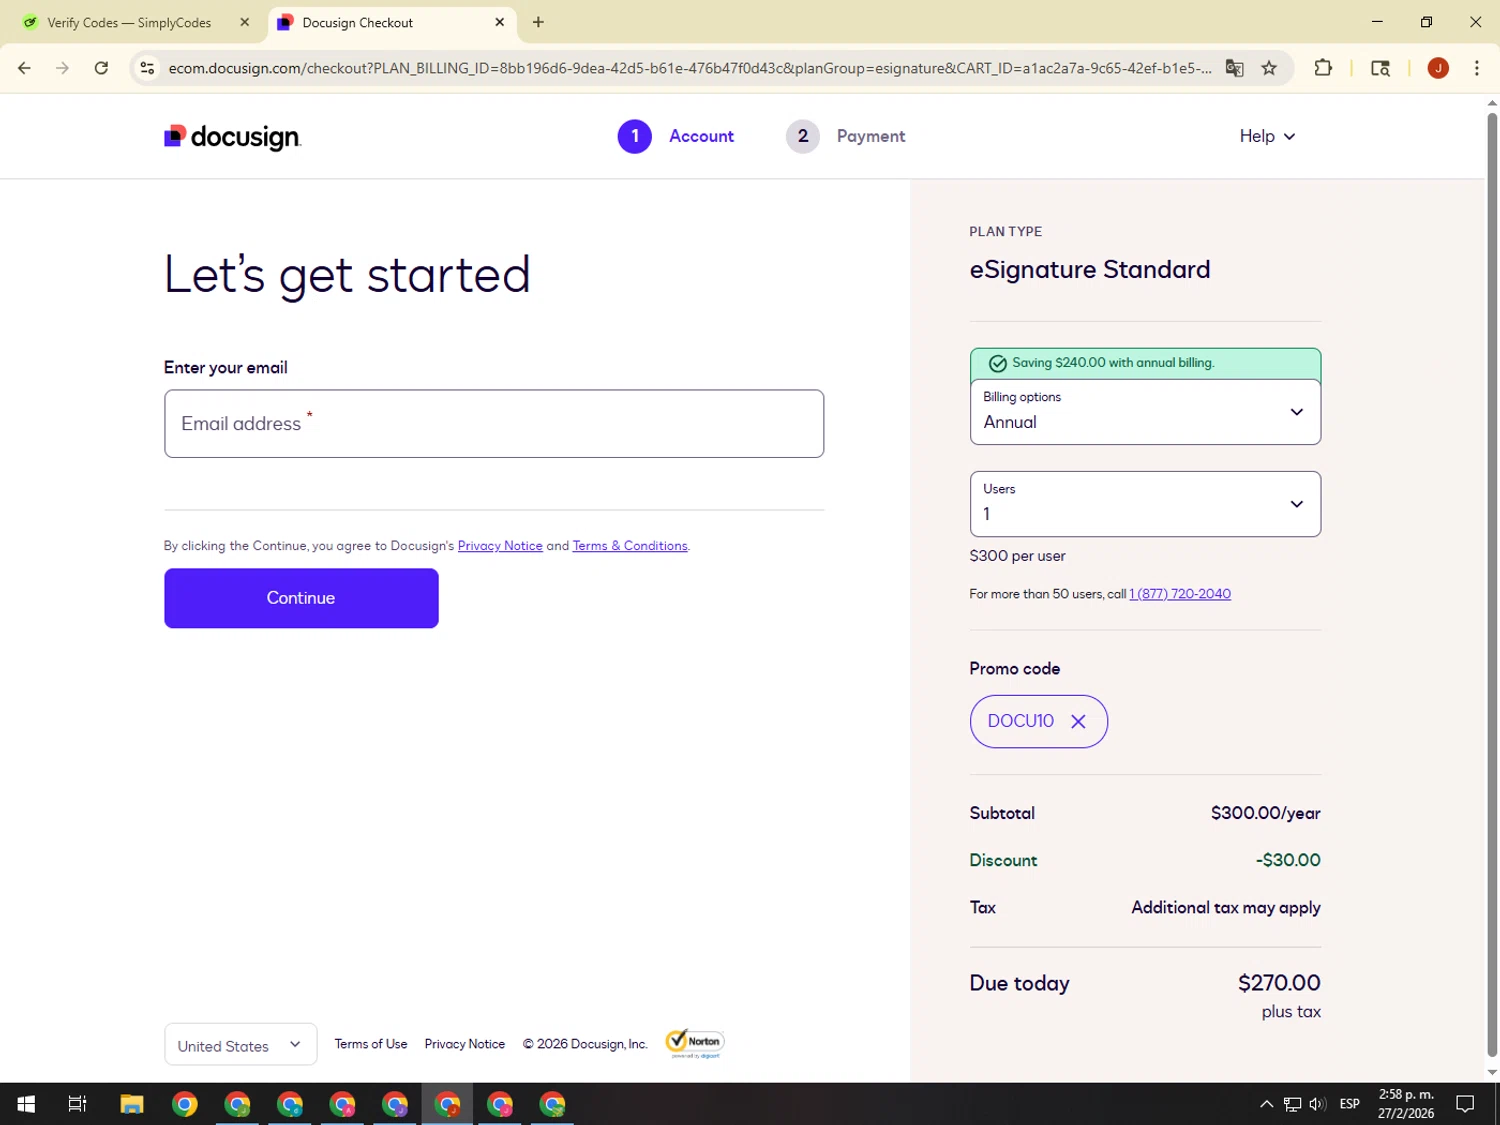Open the network tray icon
Screen dimensions: 1500x1125
(x=1292, y=1104)
